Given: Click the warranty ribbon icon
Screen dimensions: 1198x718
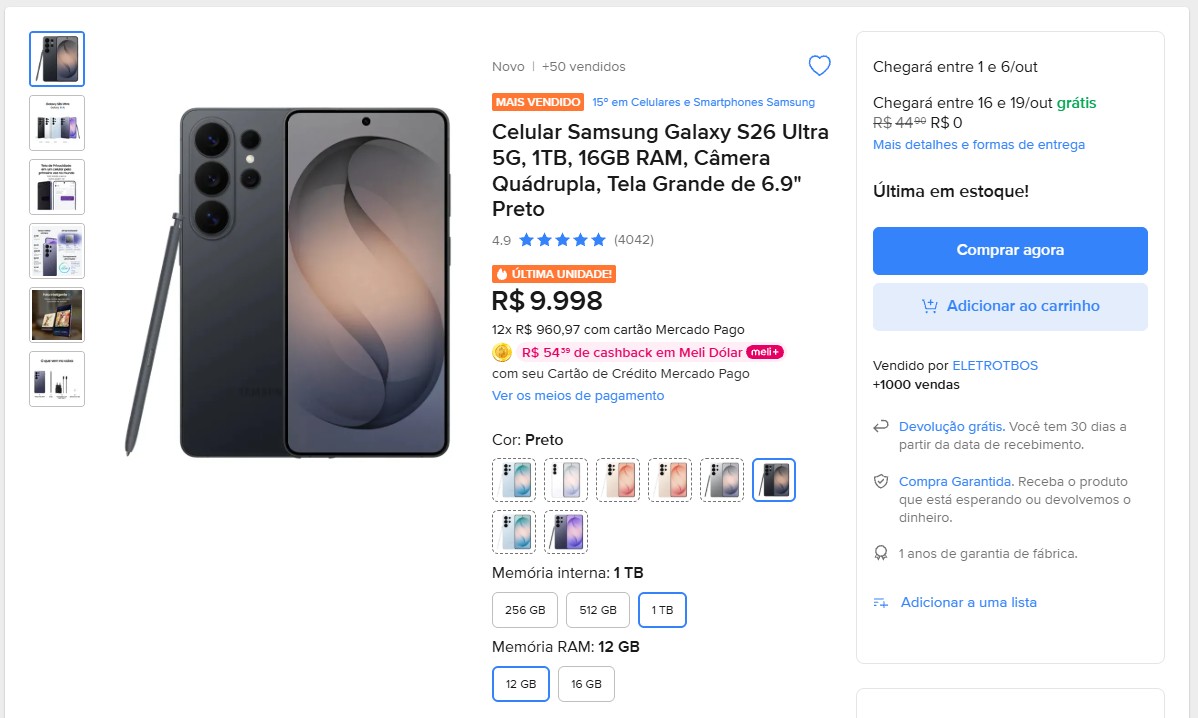Looking at the screenshot, I should (881, 553).
